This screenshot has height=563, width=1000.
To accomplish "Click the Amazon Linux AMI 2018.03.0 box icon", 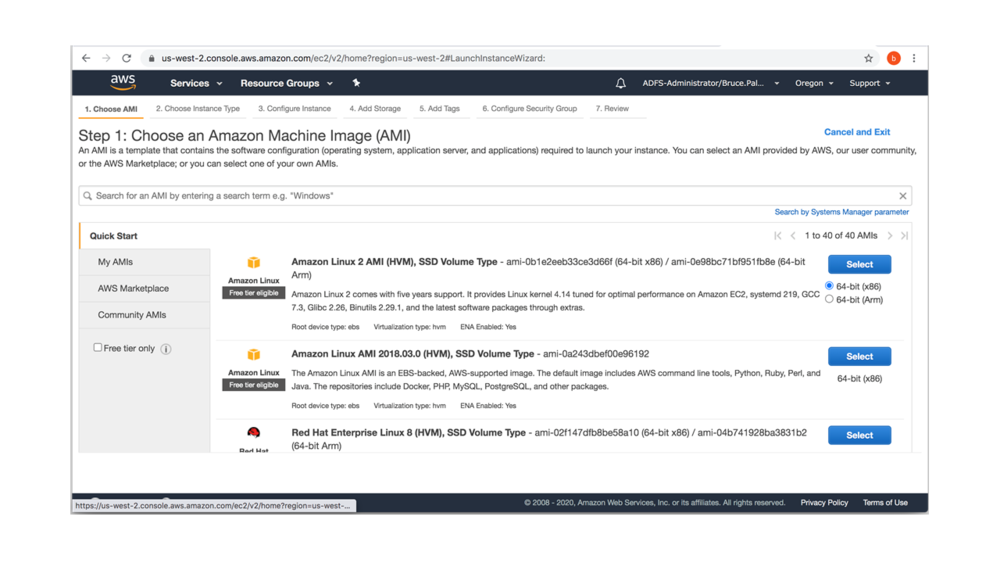I will 254,355.
